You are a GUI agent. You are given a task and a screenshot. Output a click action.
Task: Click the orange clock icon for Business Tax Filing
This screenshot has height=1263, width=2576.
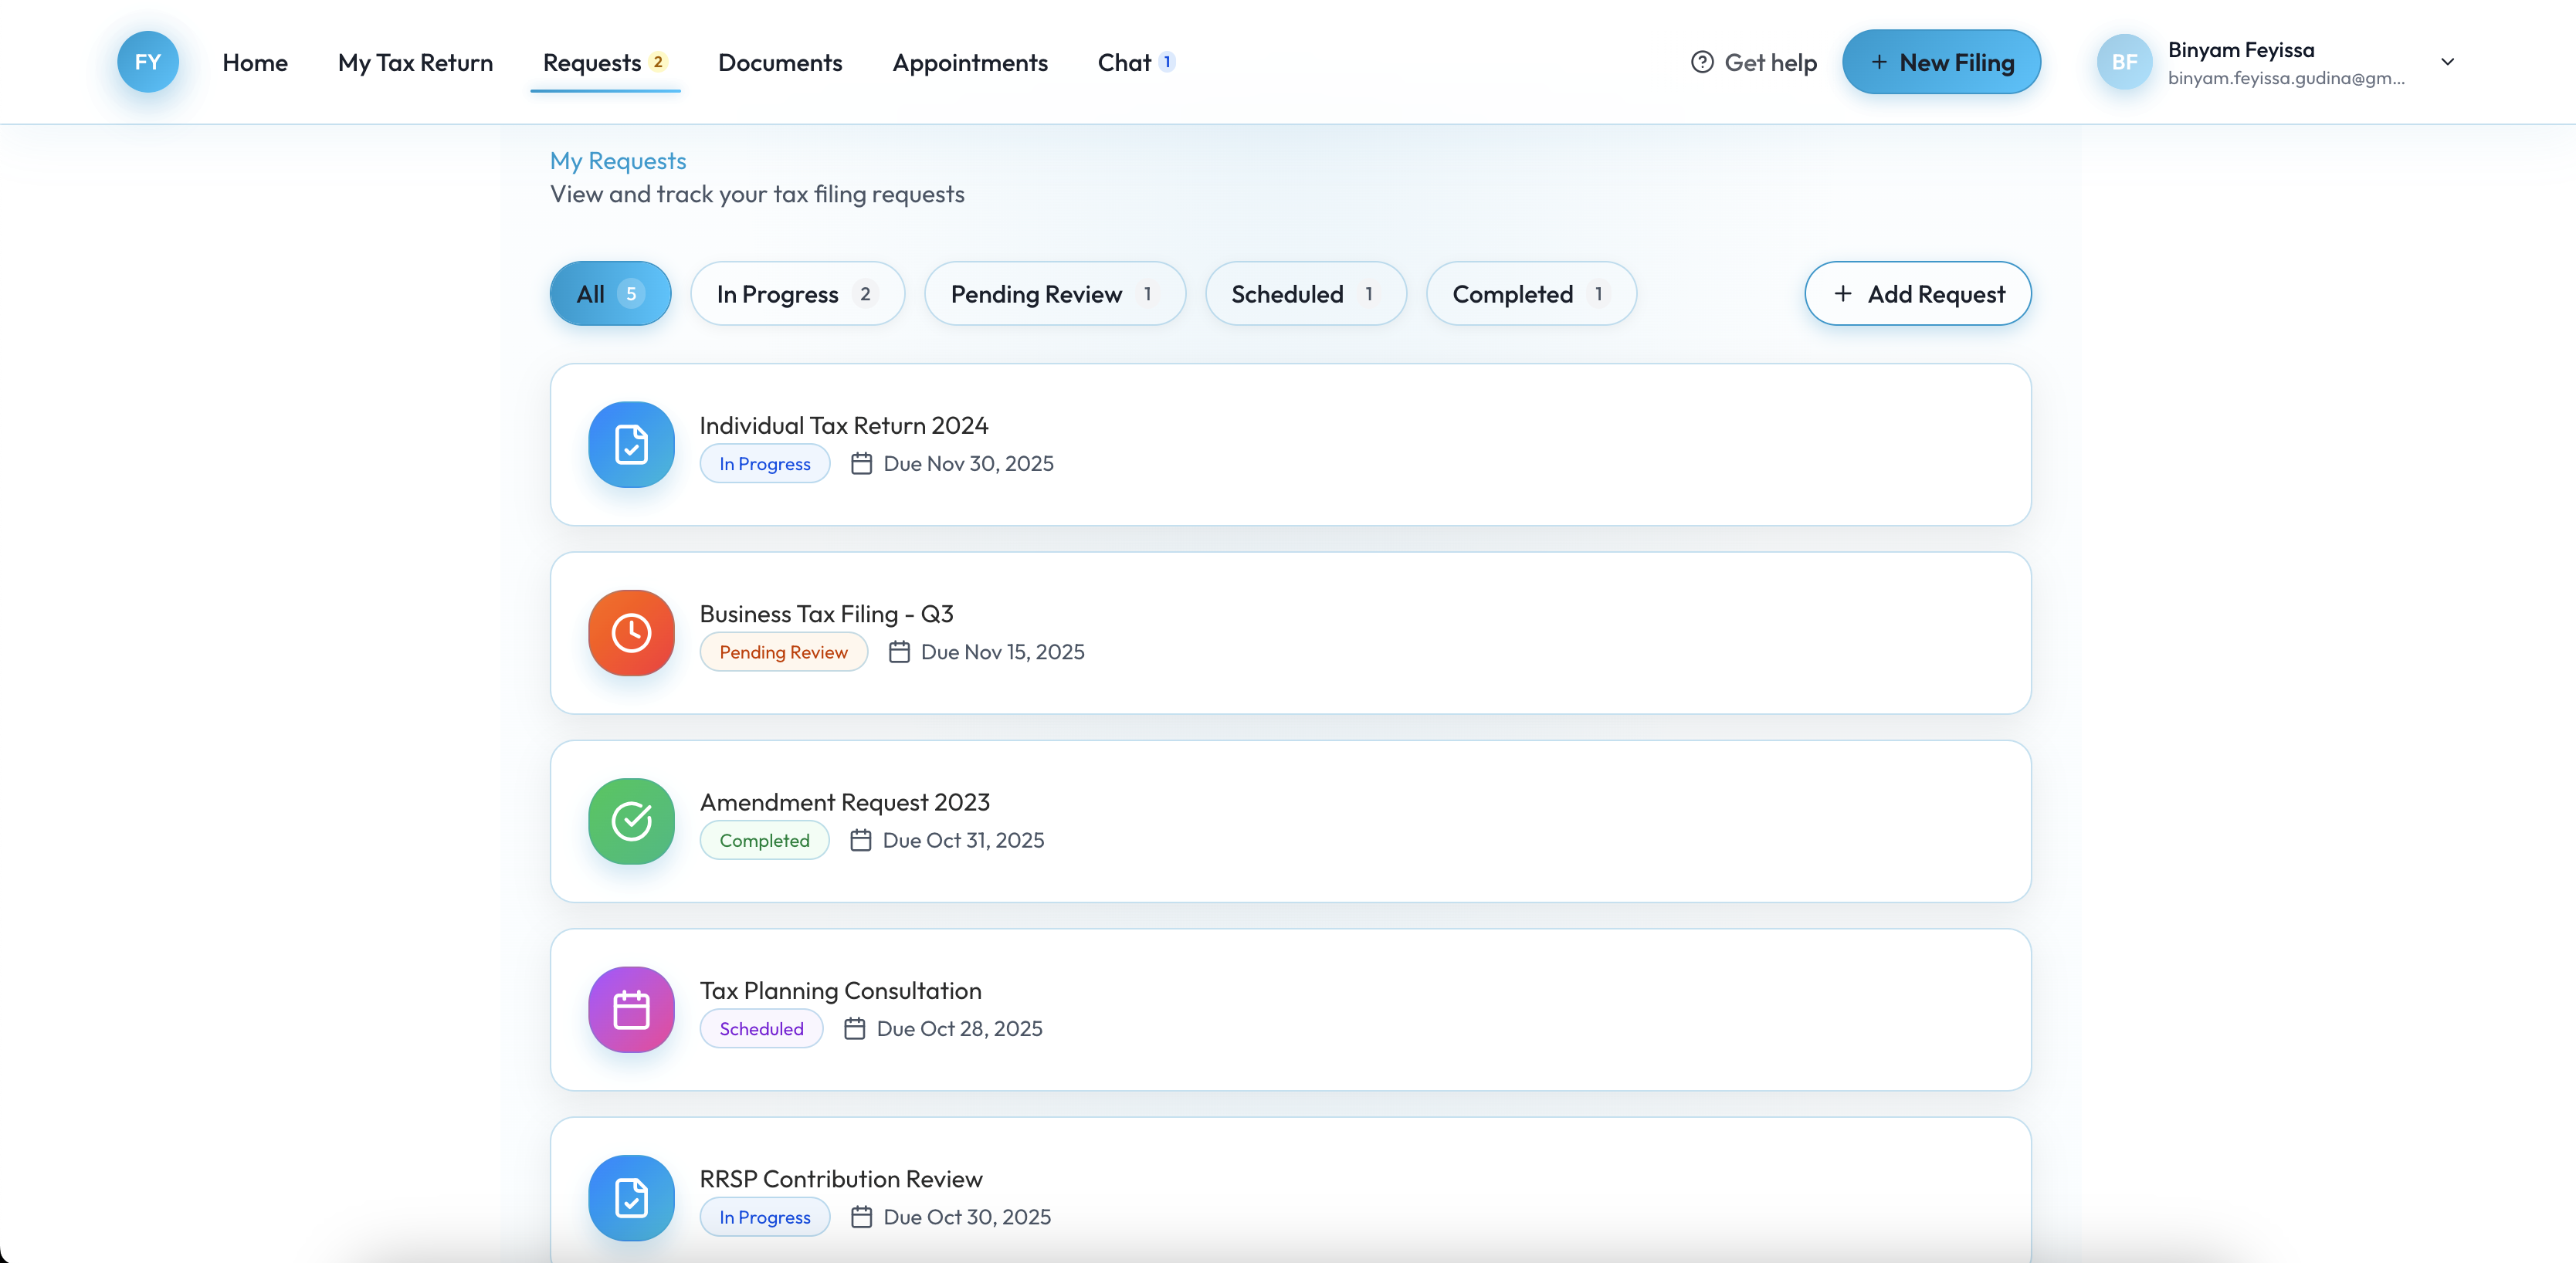point(631,633)
